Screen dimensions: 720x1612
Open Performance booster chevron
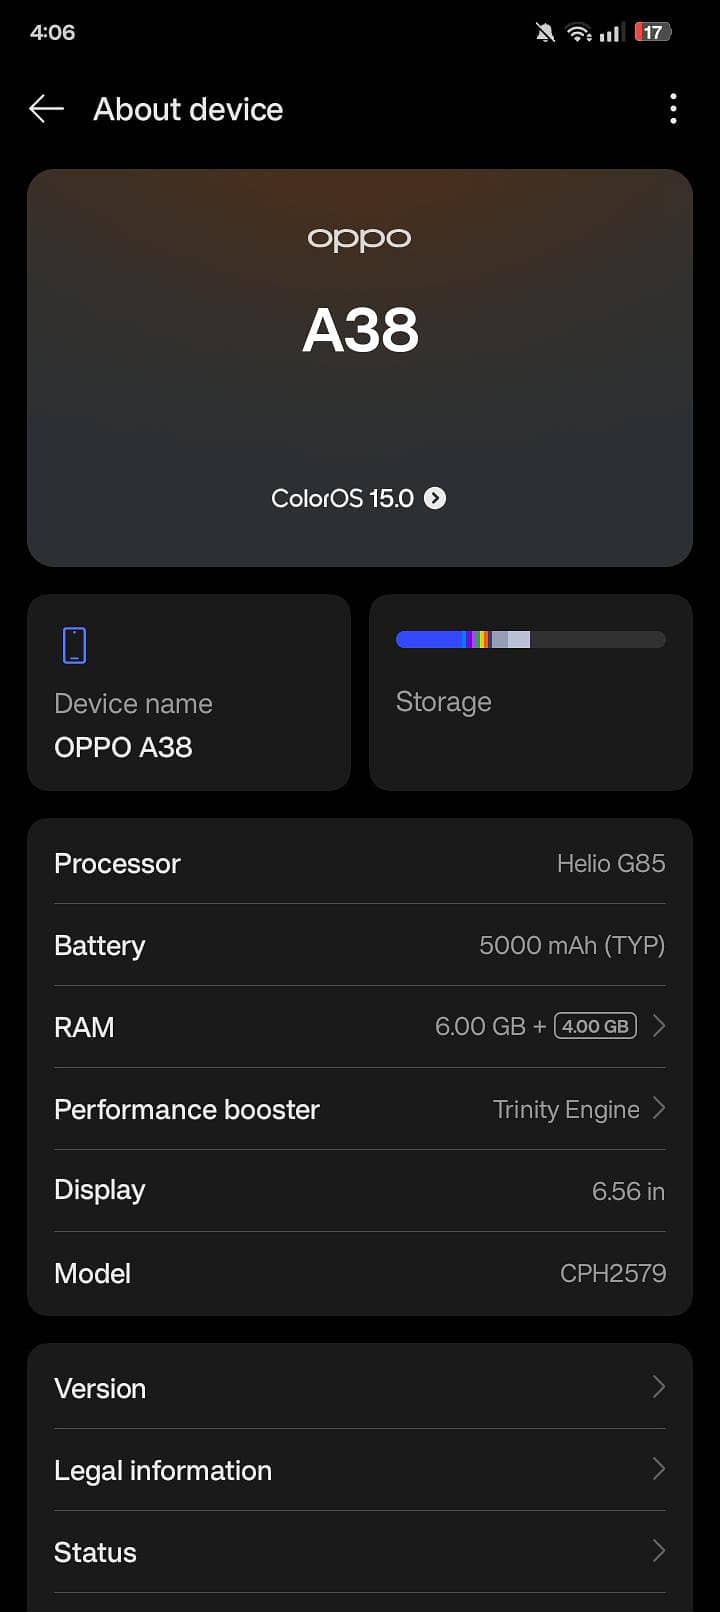click(x=659, y=1108)
